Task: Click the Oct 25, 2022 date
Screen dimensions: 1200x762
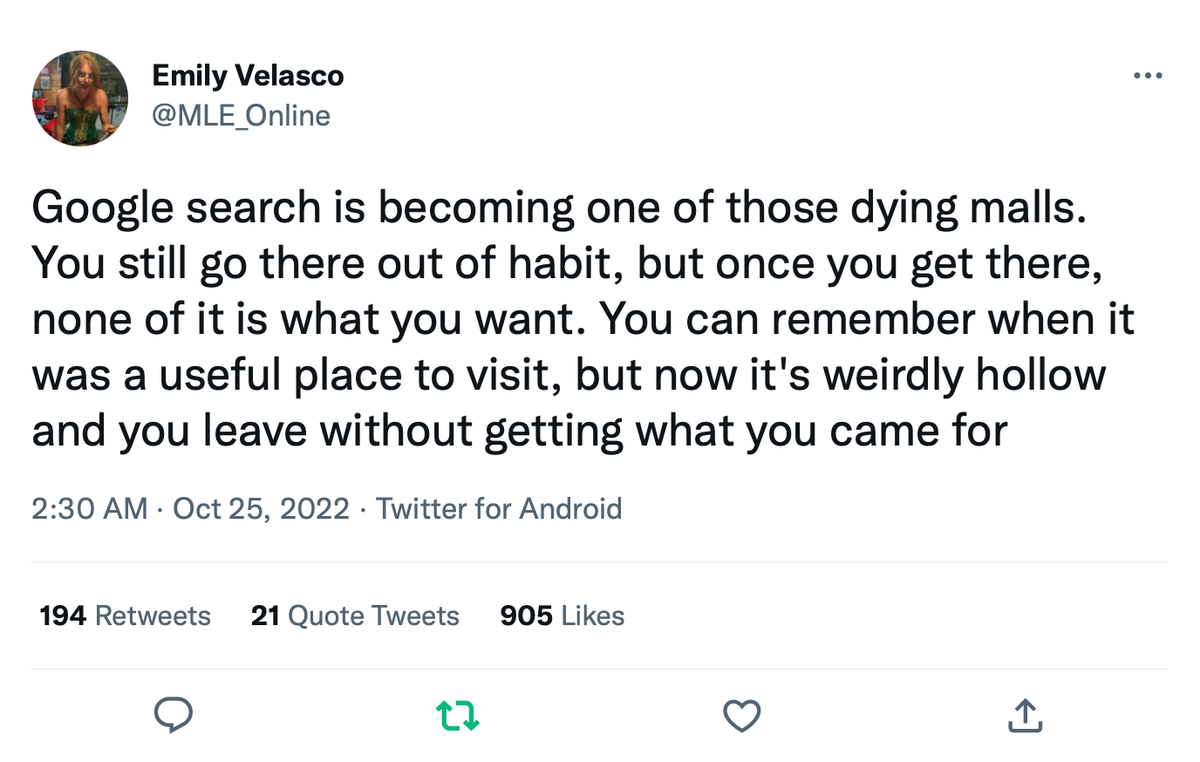Action: 260,509
